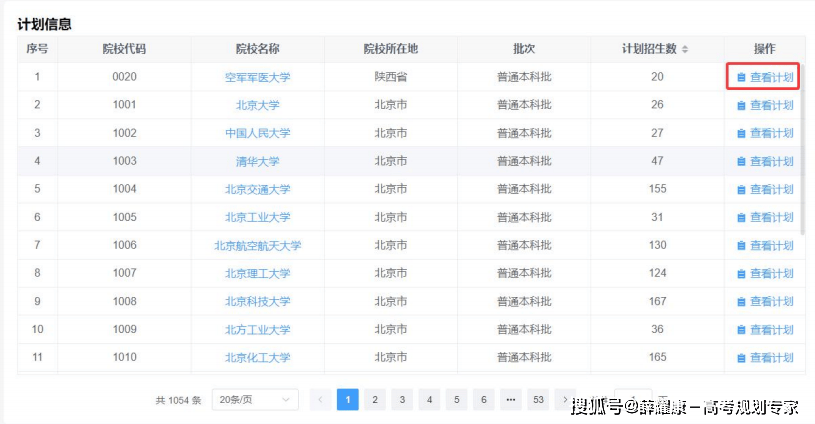The image size is (815, 424).
Task: Click enrollment count 47
Action: tap(658, 161)
